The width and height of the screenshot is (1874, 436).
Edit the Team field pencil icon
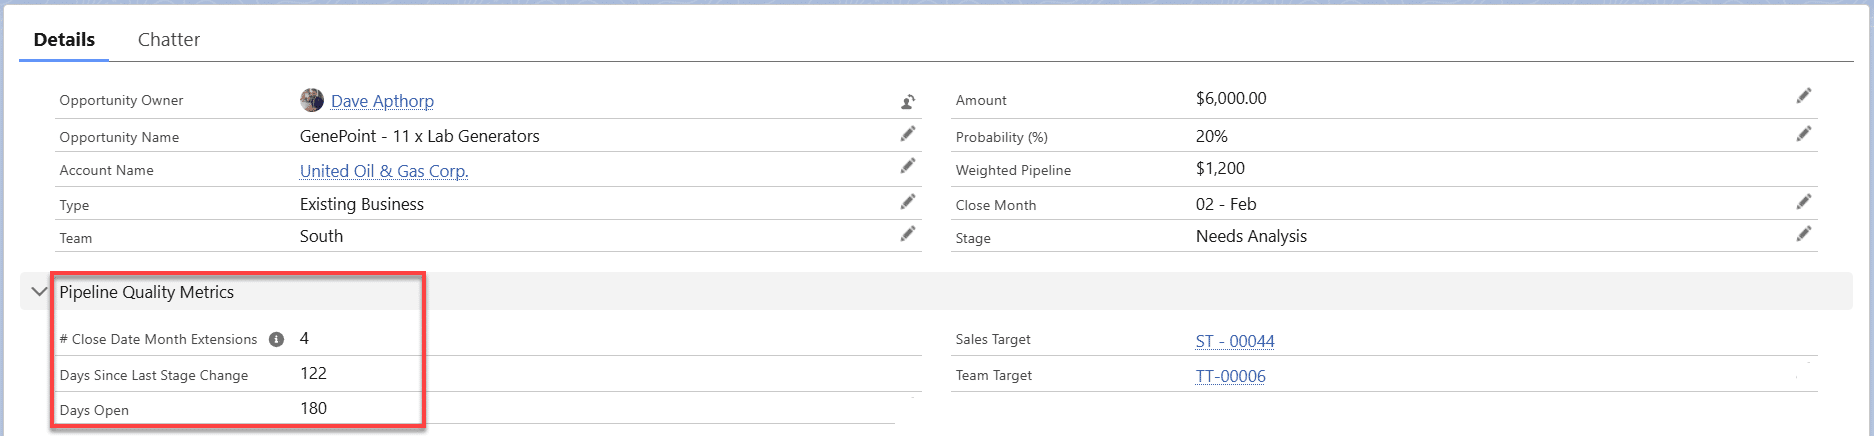click(908, 234)
